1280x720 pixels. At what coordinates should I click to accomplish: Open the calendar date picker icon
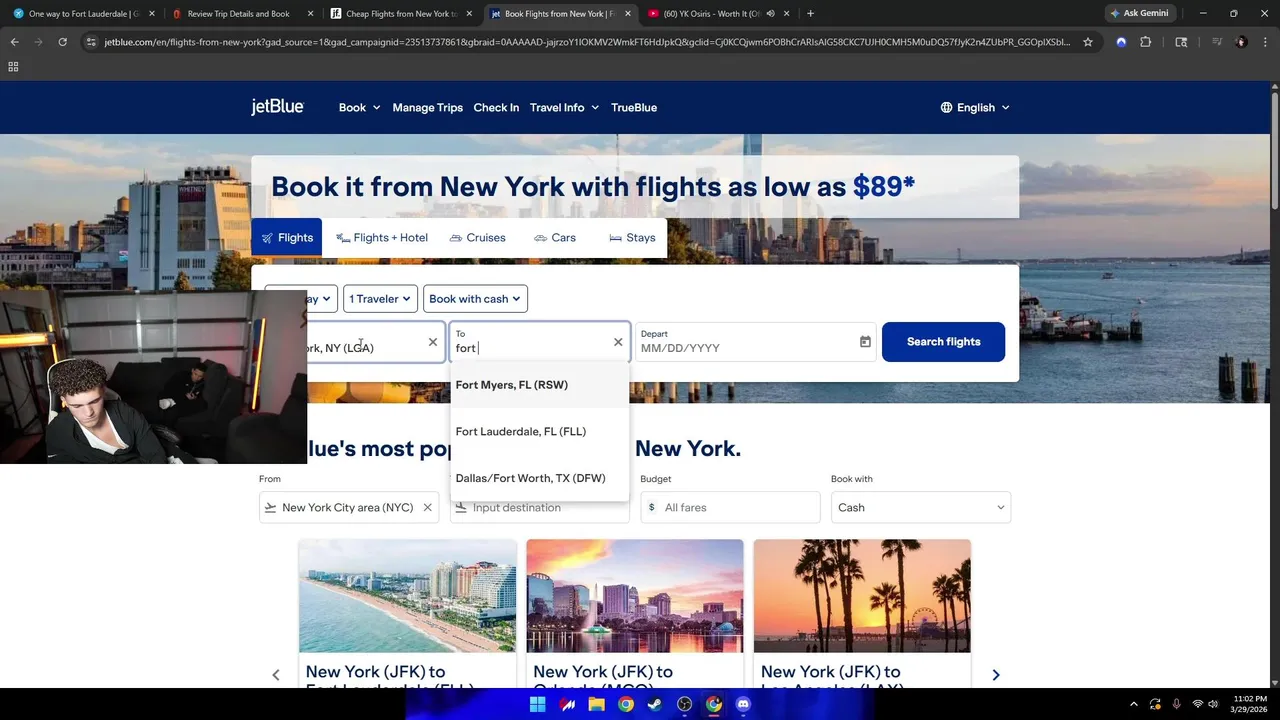tap(865, 342)
